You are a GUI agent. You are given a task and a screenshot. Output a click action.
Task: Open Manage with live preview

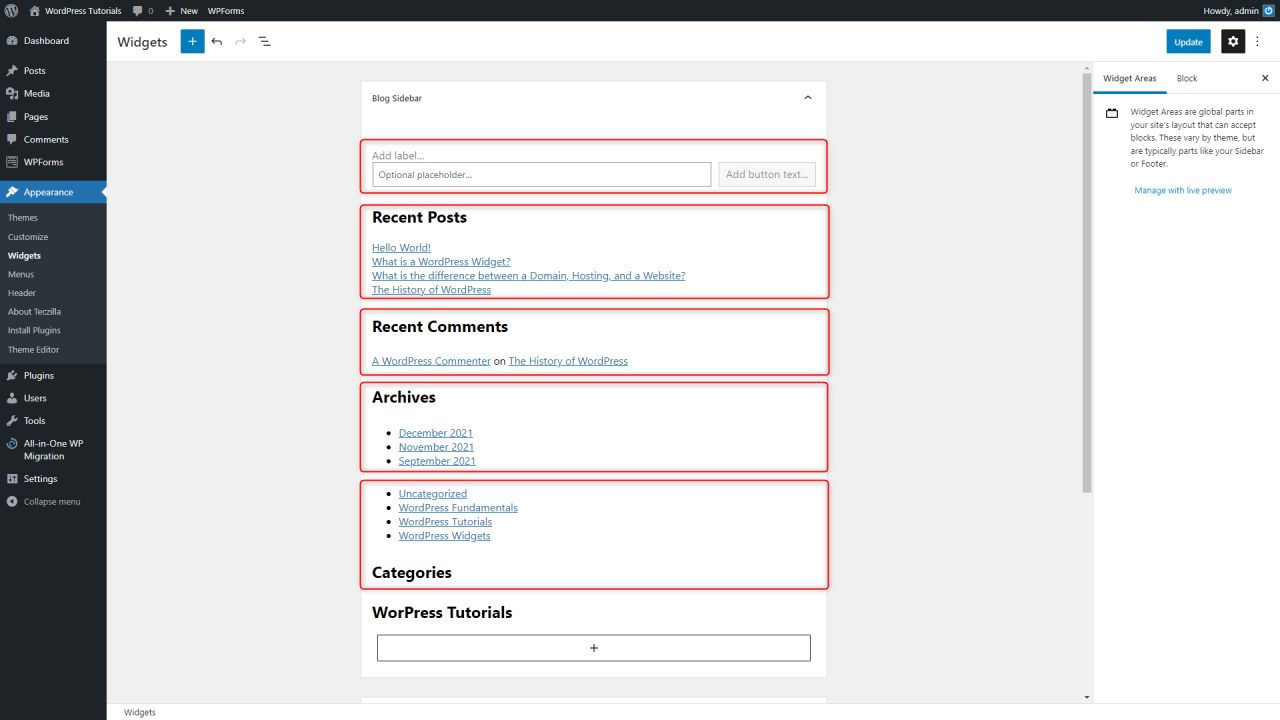(x=1183, y=190)
